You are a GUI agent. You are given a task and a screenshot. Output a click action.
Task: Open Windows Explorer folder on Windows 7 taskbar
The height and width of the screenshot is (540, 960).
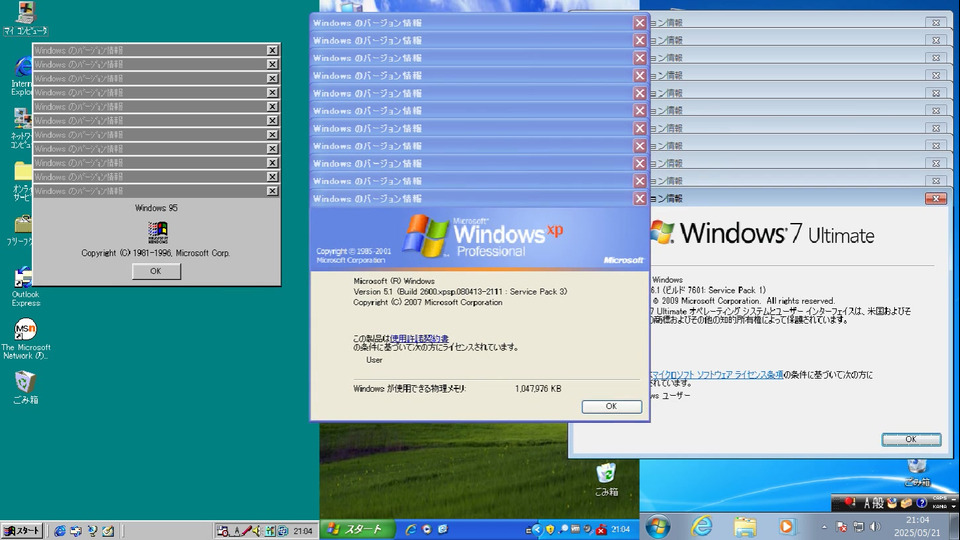[x=745, y=527]
